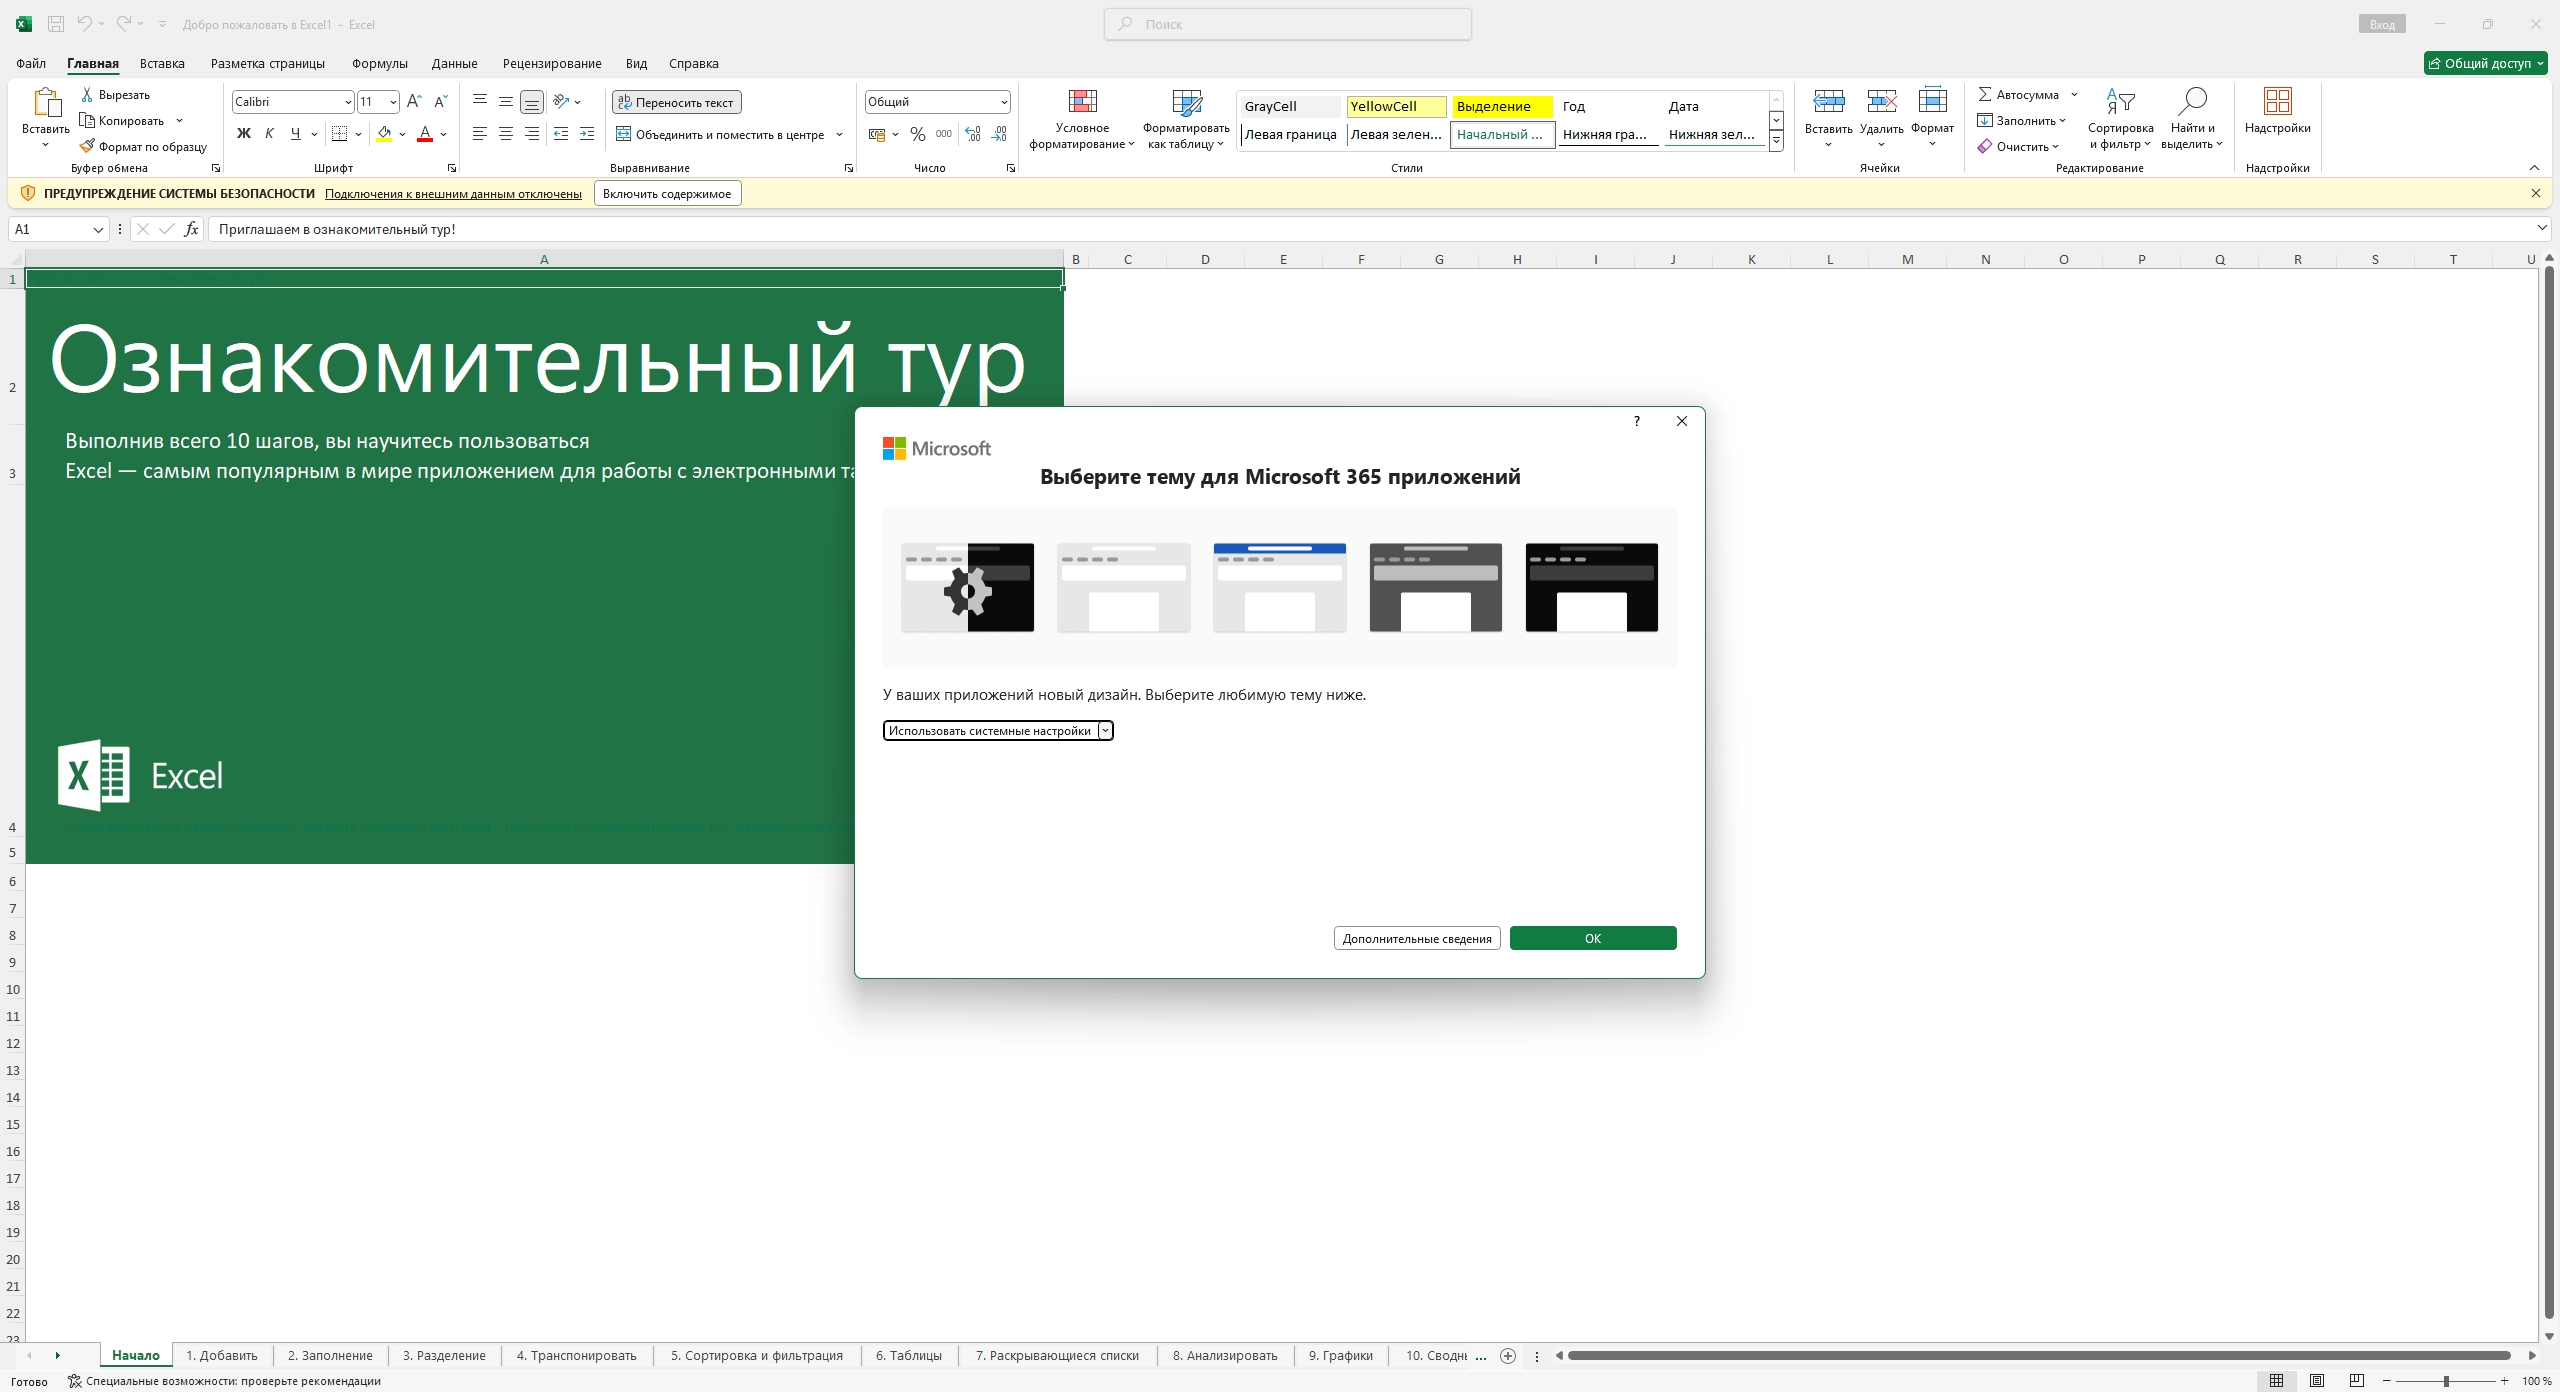Open the theme selection dropdown in dialog

[x=1104, y=731]
